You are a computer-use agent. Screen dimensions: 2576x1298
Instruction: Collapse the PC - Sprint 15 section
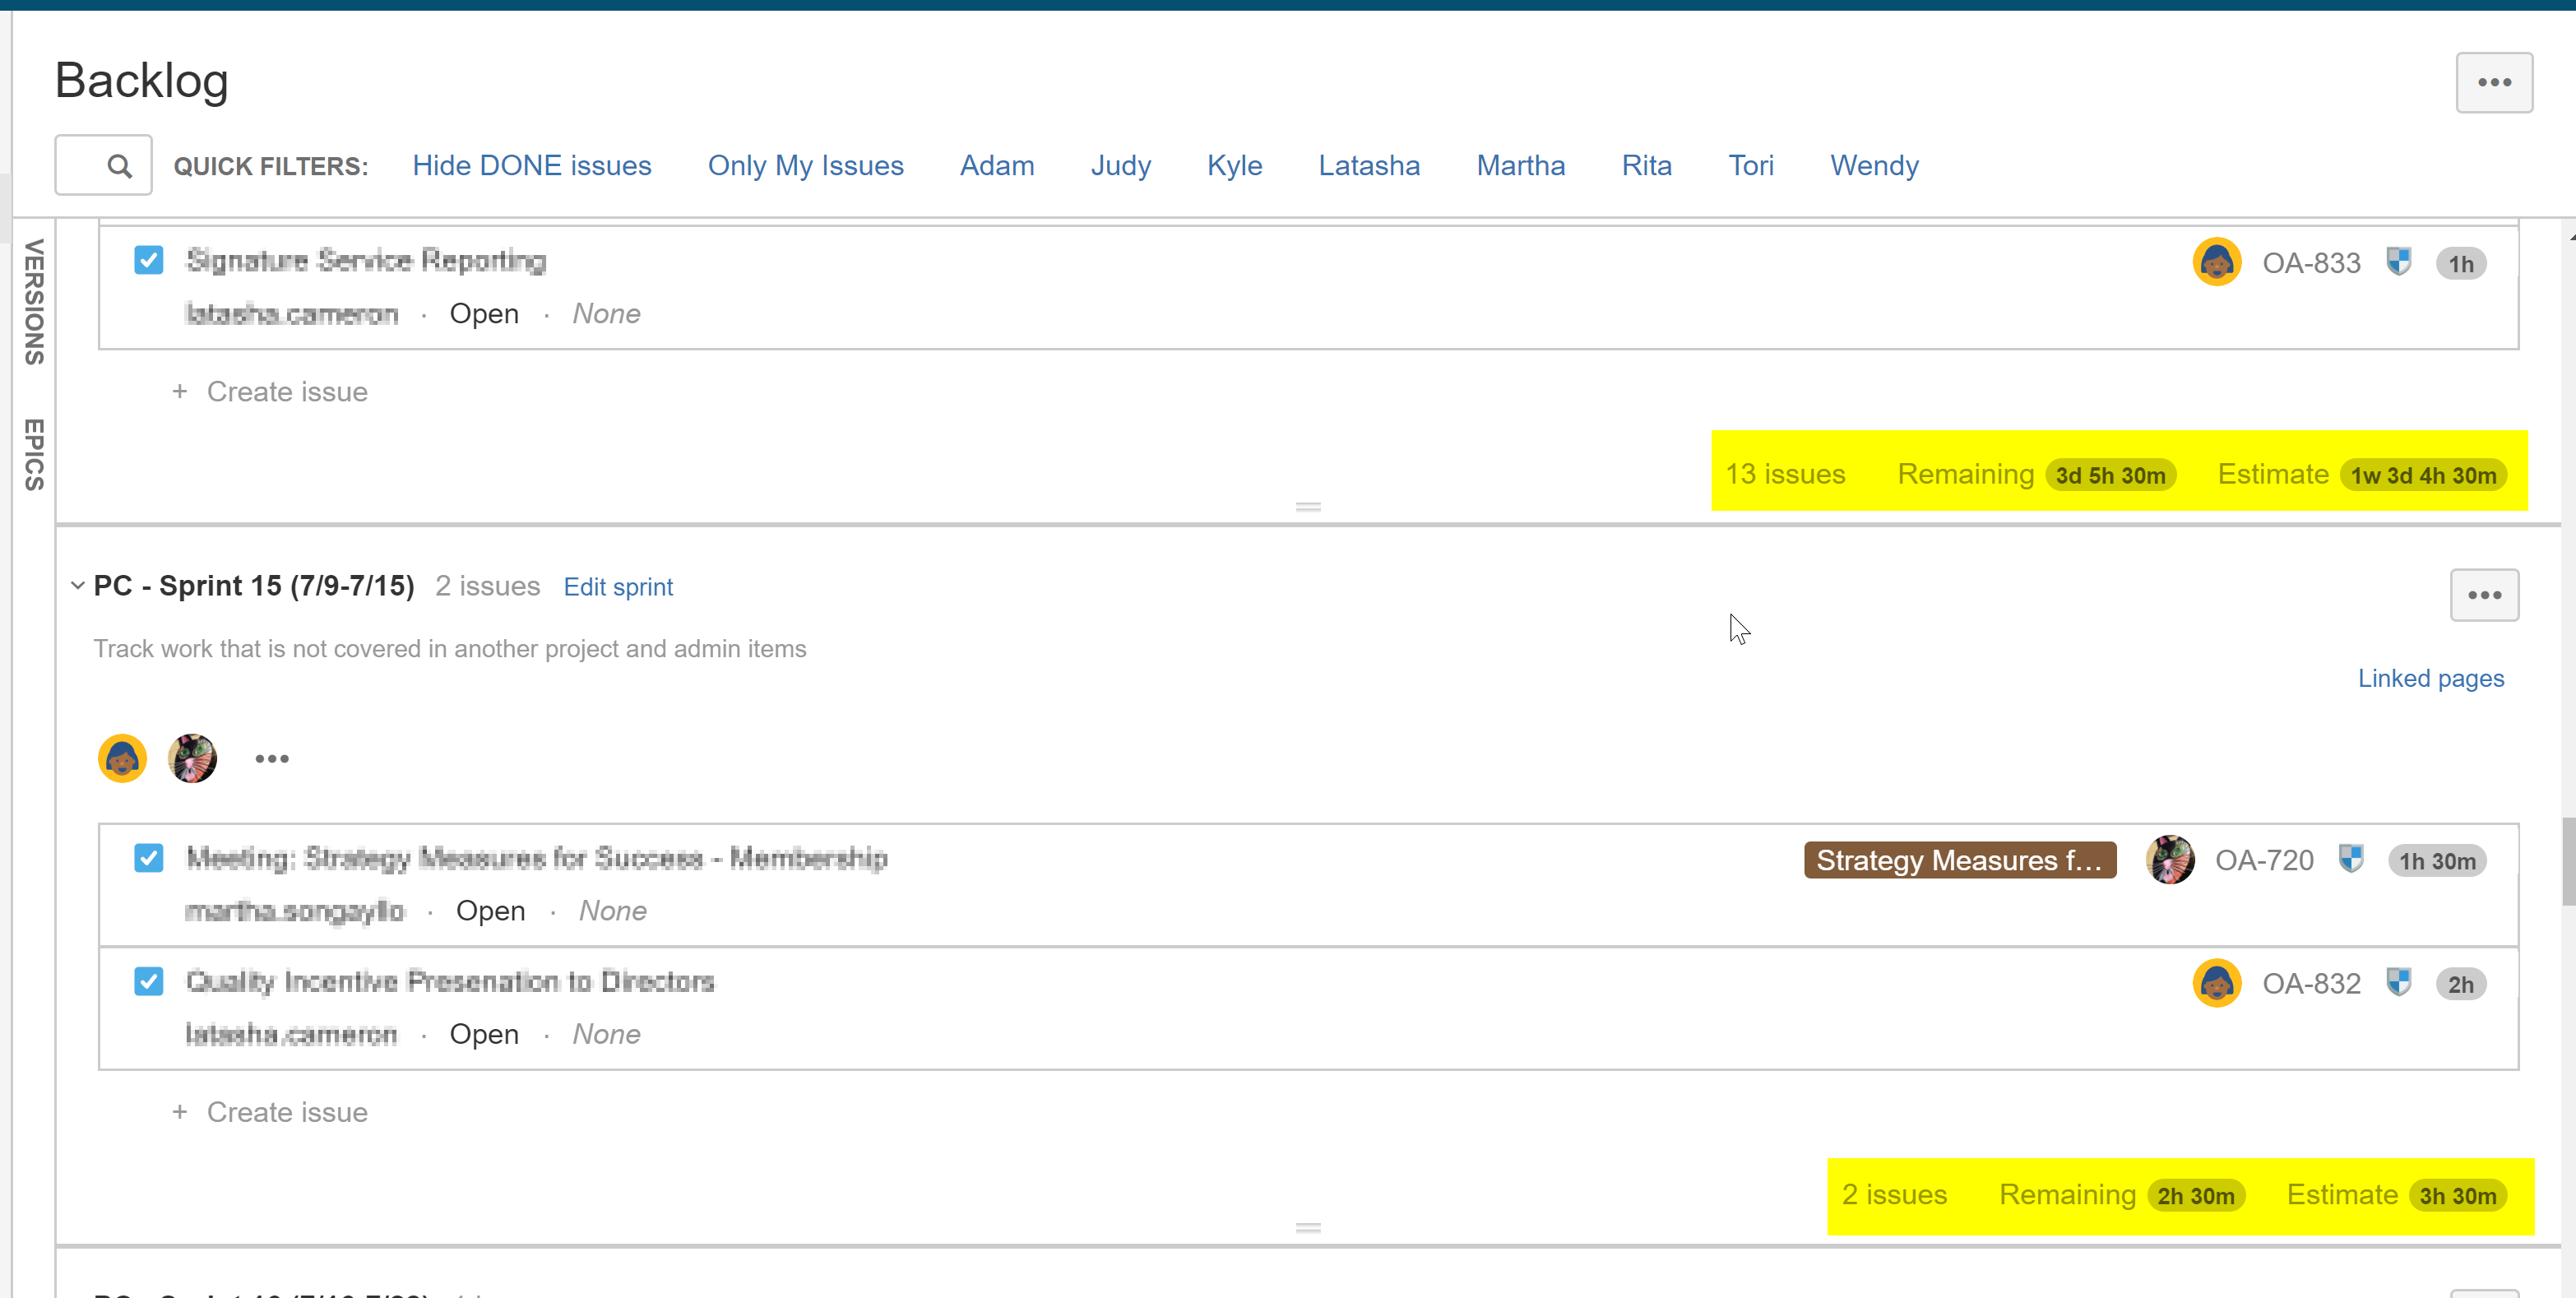(78, 586)
